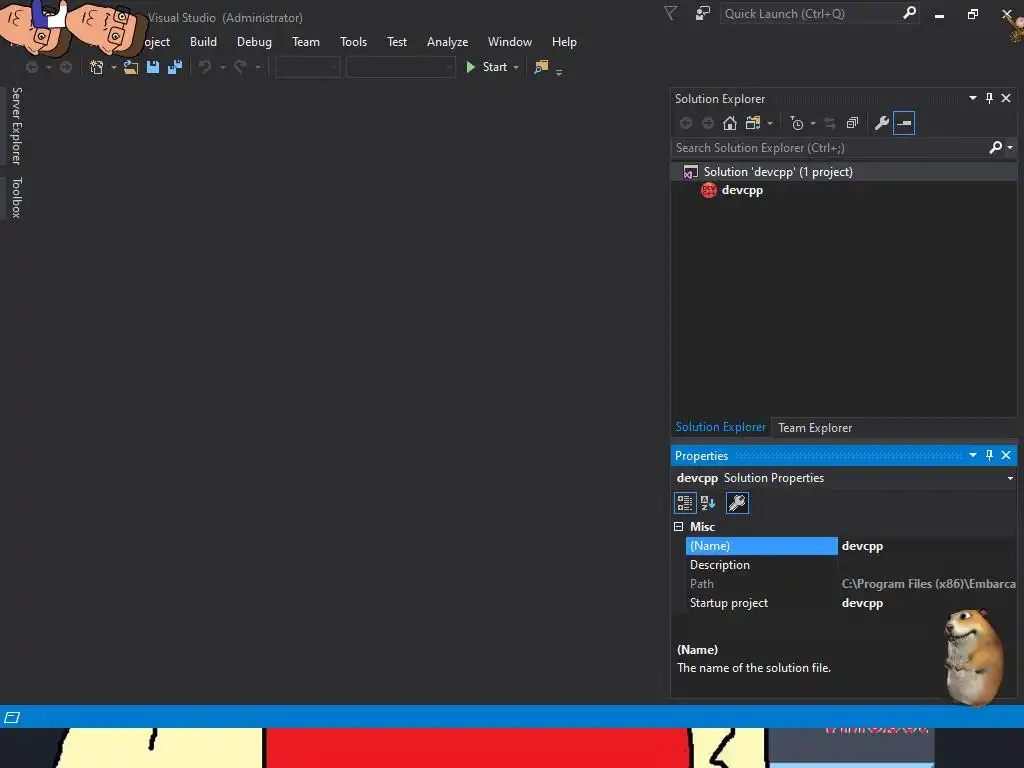Open Properties window position dropdown
This screenshot has width=1024, height=768.
pos(972,455)
